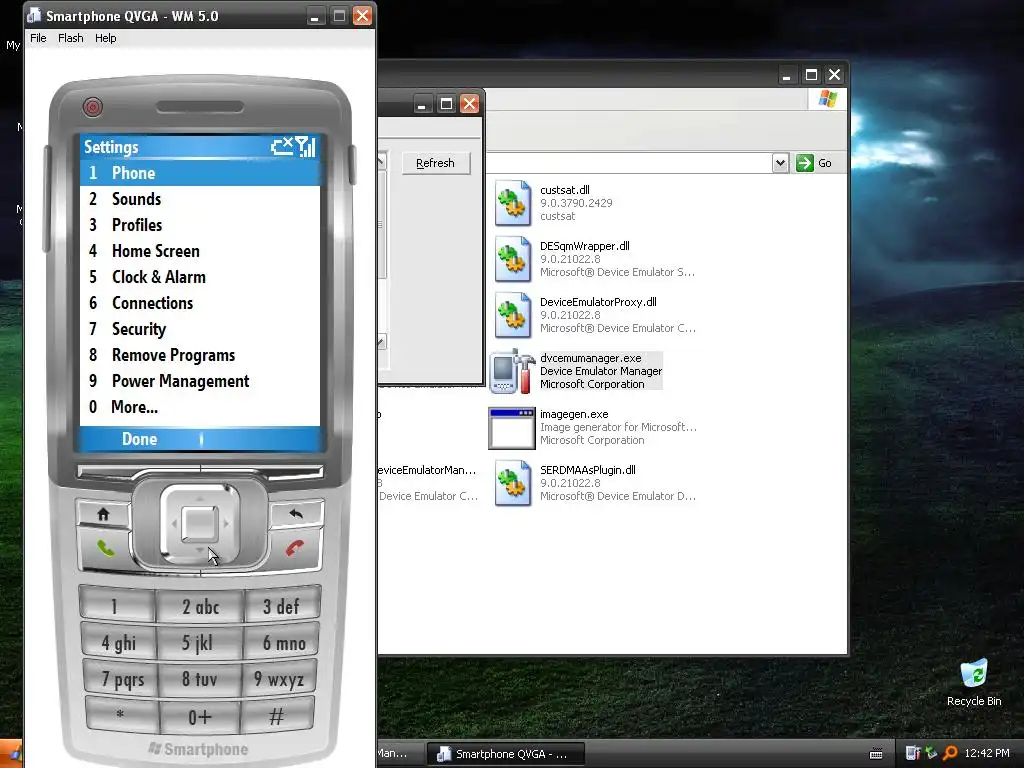This screenshot has width=1024, height=768.
Task: Tap the 3 def key on keypad
Action: coord(282,605)
